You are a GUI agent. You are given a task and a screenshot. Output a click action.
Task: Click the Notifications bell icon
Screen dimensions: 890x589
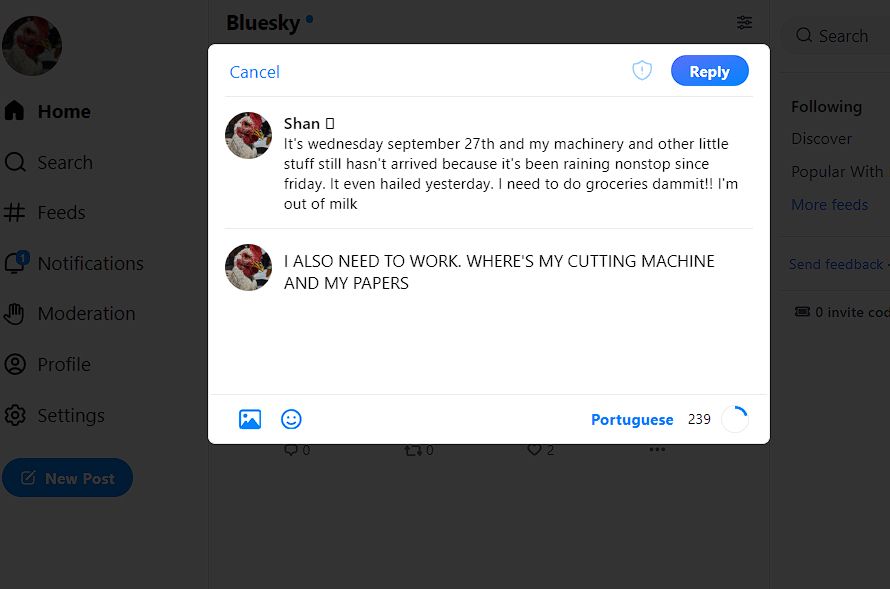coord(16,263)
